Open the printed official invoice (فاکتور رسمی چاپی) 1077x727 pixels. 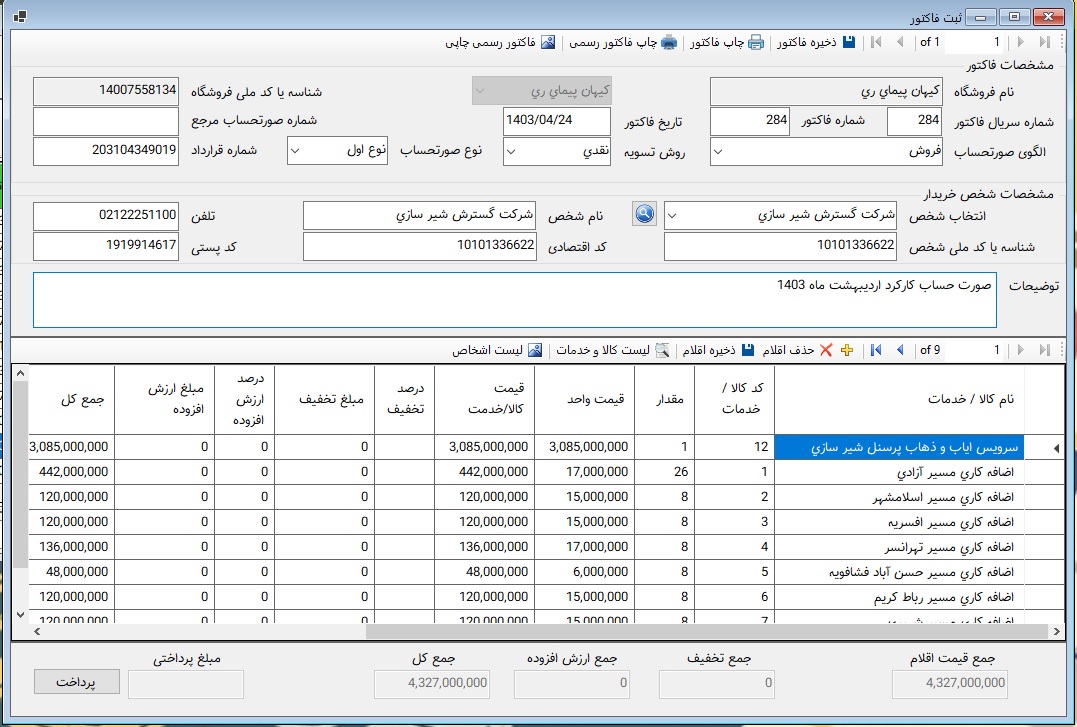tap(547, 42)
